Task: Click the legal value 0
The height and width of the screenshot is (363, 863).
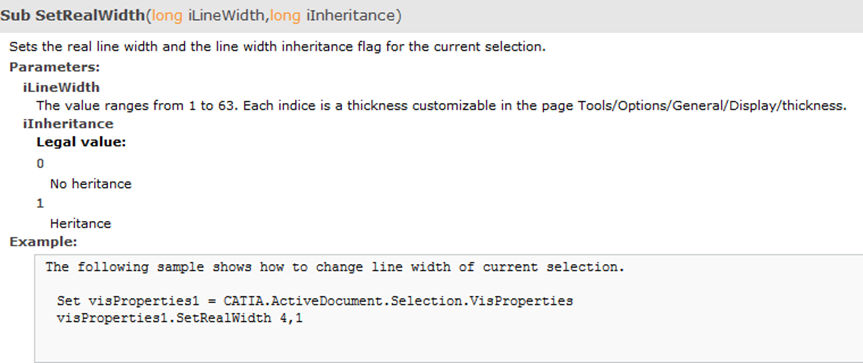Action: tap(40, 163)
